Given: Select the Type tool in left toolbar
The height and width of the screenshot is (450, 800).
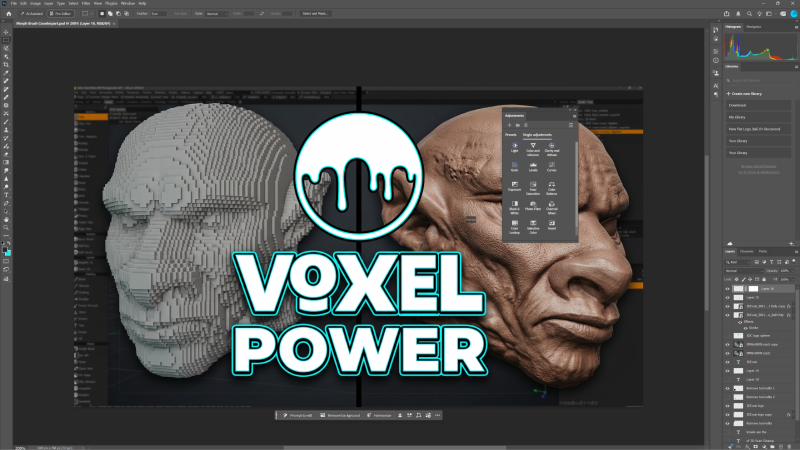Looking at the screenshot, I should [6, 195].
